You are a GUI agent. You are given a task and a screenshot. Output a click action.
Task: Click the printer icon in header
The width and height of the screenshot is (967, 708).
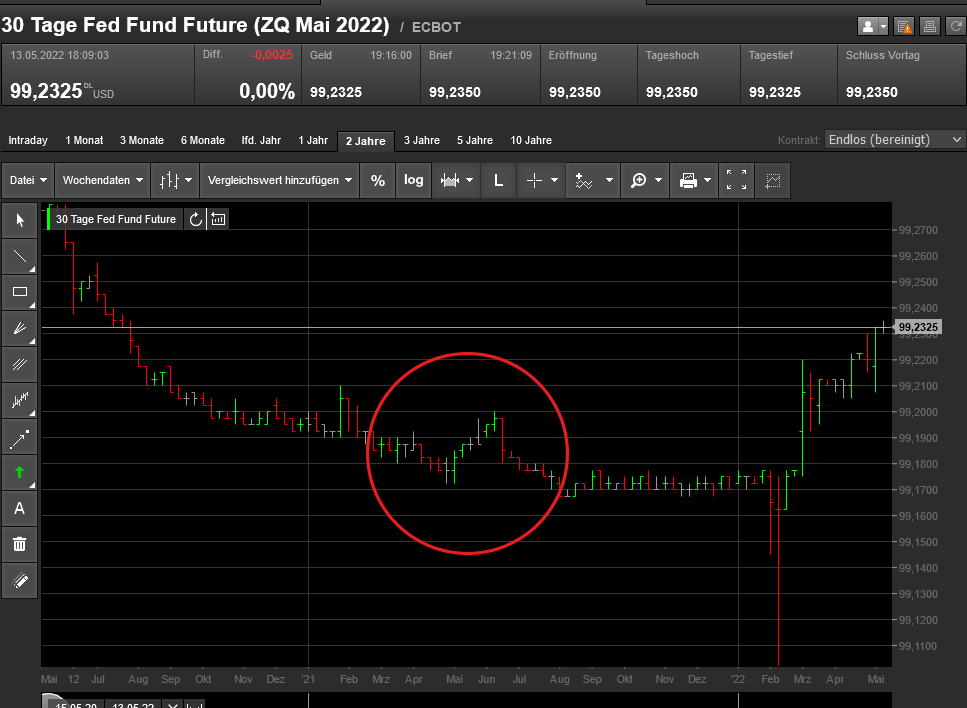pos(928,27)
